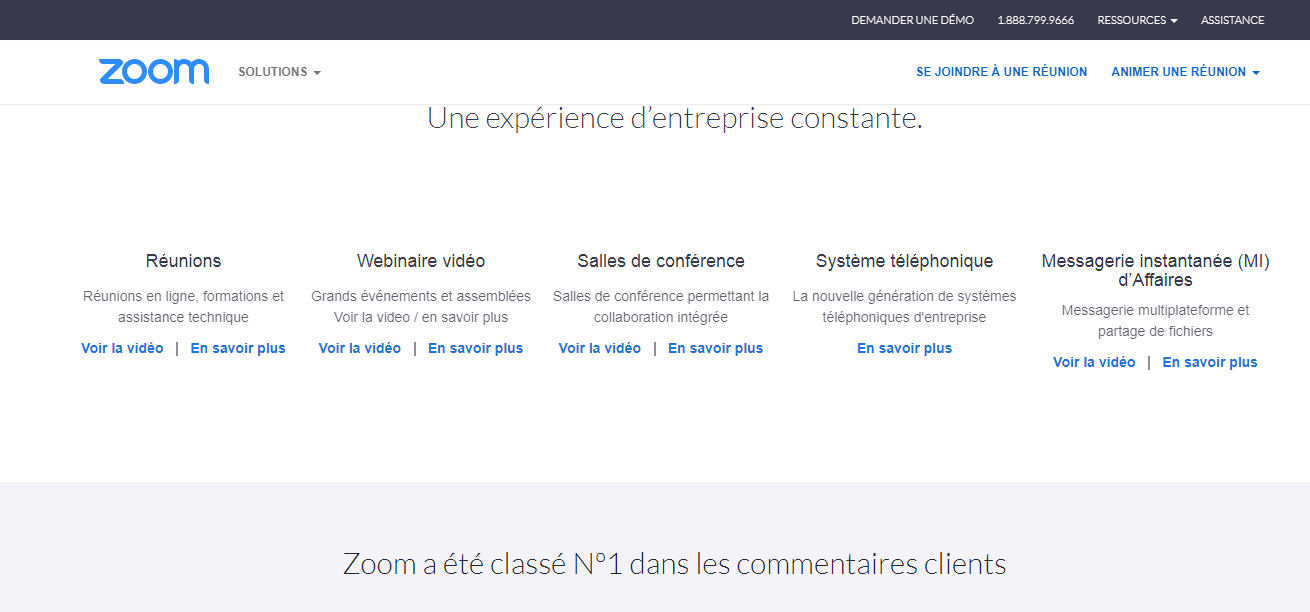Click En savoir plus under Messagerie instantanée
The image size is (1310, 612).
pyautogui.click(x=1210, y=362)
